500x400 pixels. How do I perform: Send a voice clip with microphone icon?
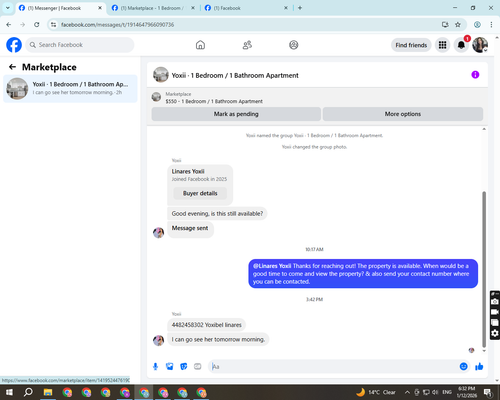click(155, 367)
